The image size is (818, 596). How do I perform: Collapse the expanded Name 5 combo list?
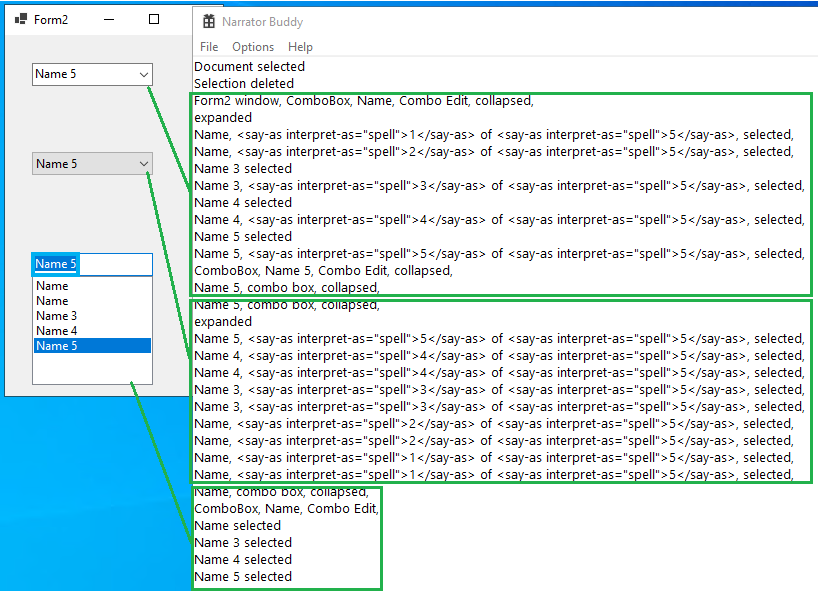click(x=142, y=264)
